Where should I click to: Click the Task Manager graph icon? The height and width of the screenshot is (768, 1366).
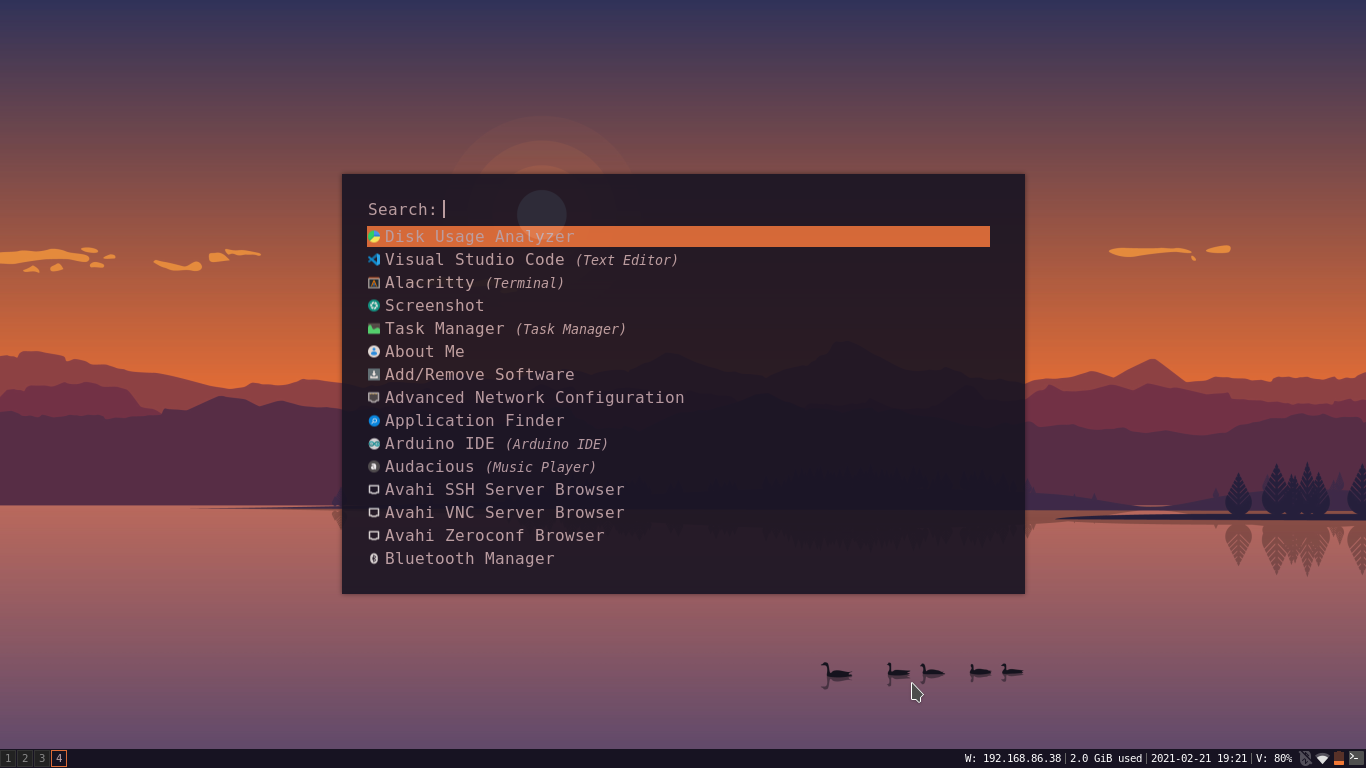pos(374,329)
